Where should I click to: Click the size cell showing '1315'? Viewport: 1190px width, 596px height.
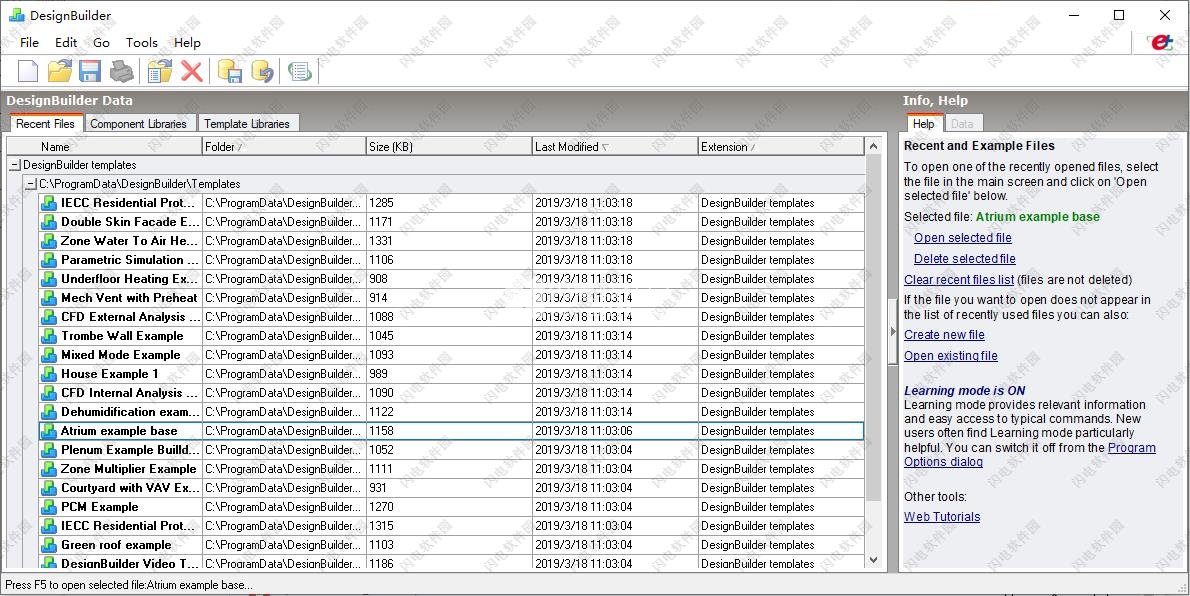(449, 526)
